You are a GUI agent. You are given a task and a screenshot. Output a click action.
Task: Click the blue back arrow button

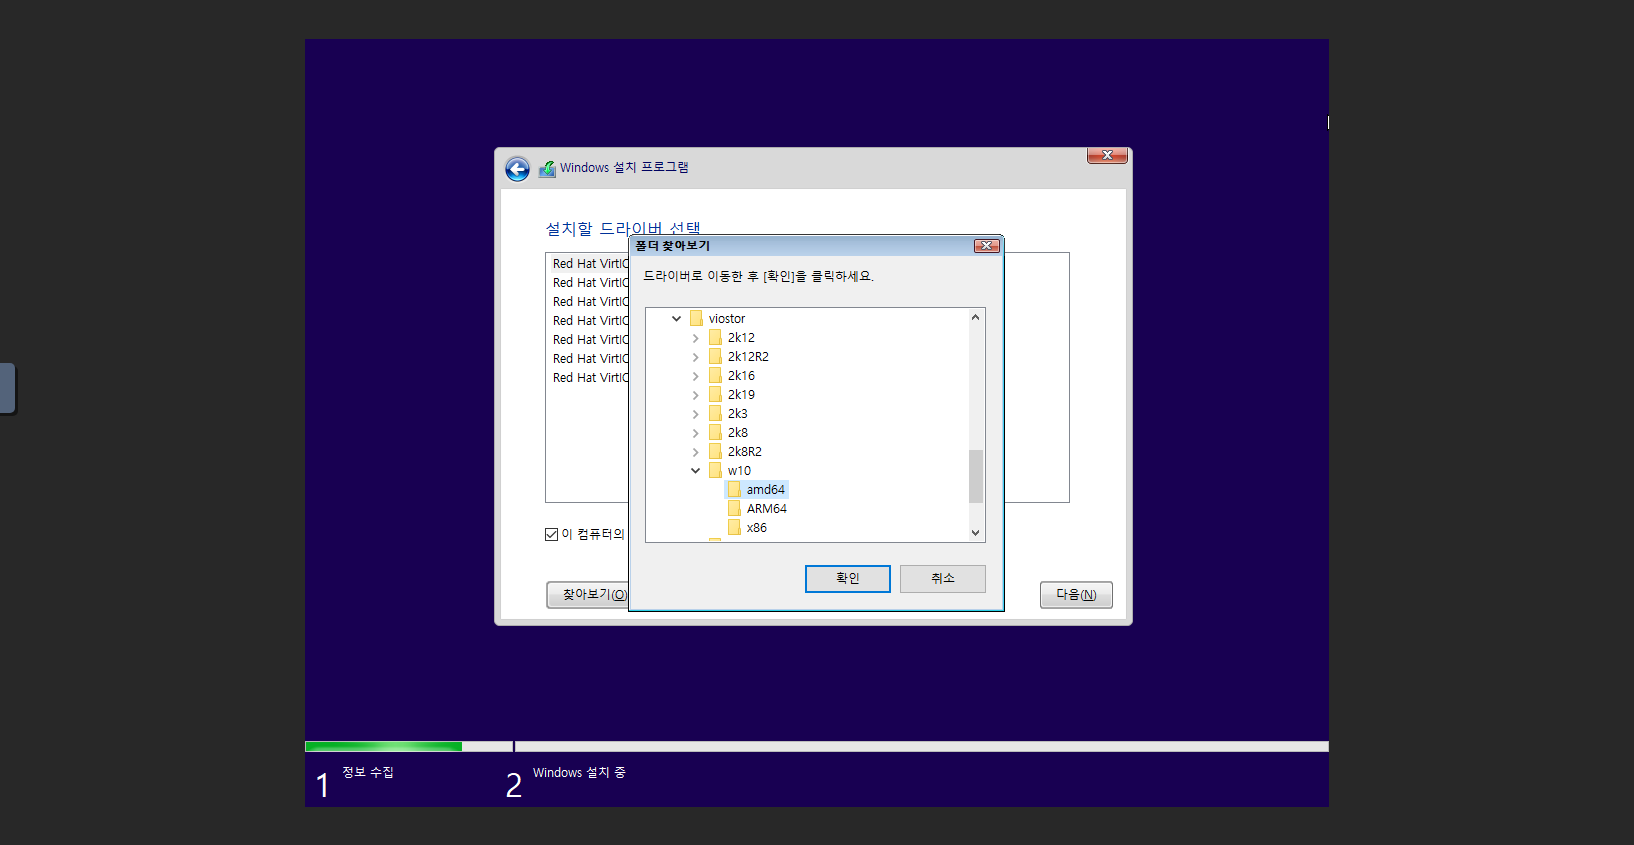517,169
